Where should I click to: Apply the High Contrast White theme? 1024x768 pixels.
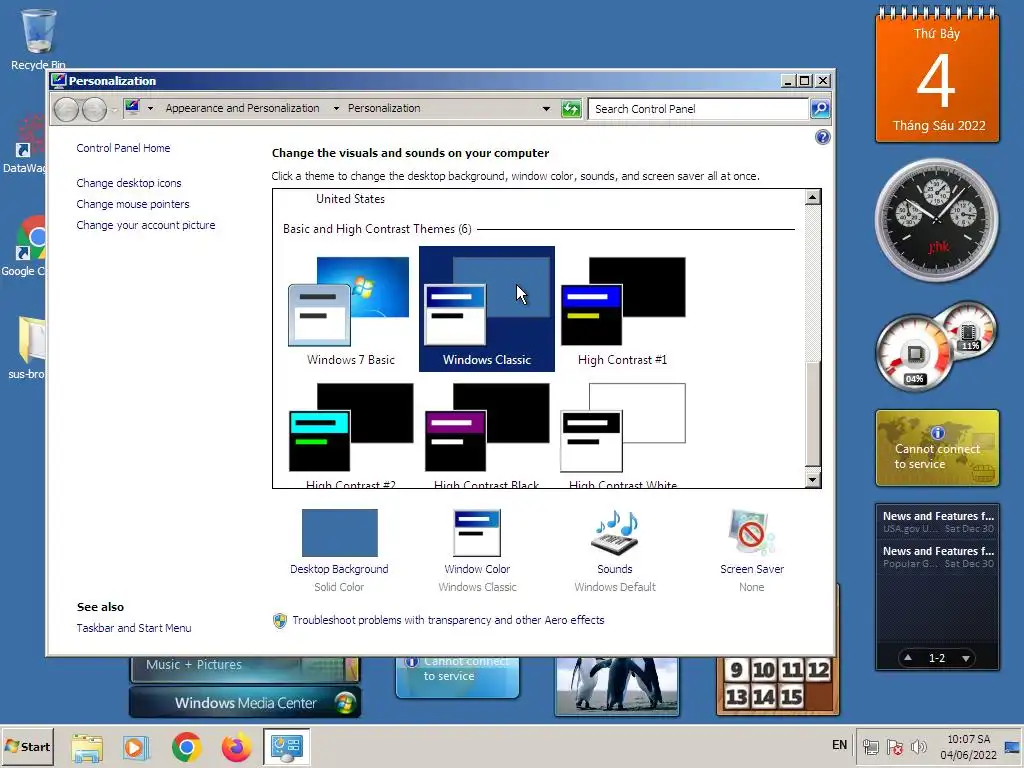pyautogui.click(x=622, y=434)
